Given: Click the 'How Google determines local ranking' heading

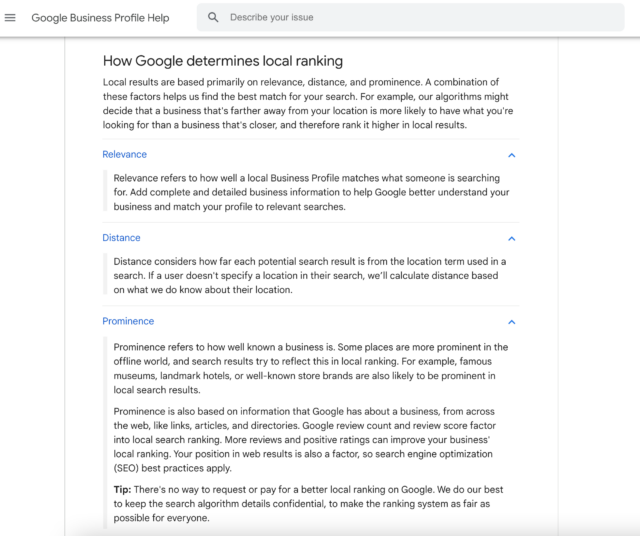Looking at the screenshot, I should click(x=223, y=61).
